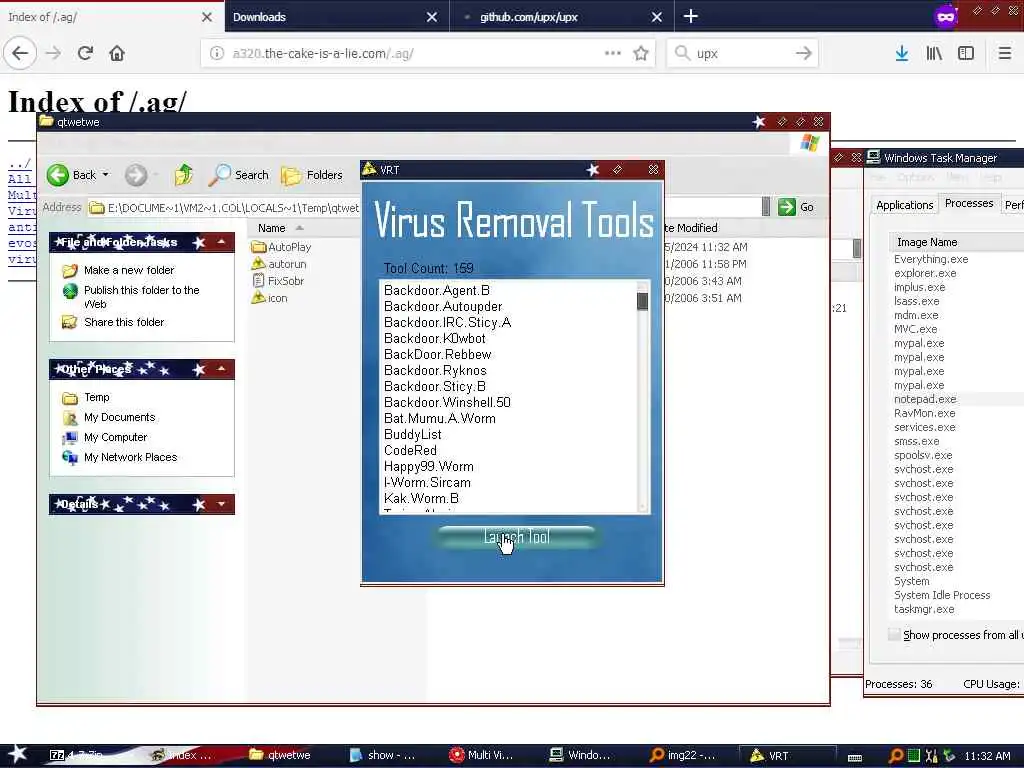Select notepad.exe process in Task Manager

[925, 399]
